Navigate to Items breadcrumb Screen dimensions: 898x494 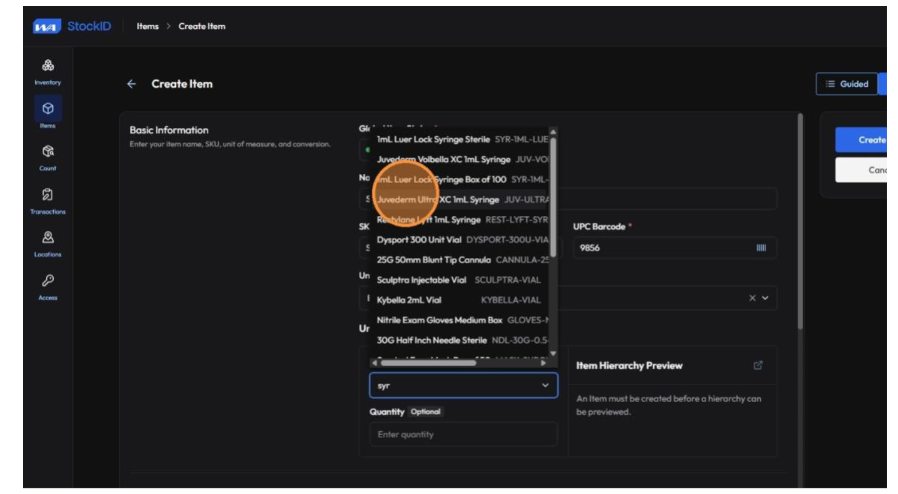[147, 26]
